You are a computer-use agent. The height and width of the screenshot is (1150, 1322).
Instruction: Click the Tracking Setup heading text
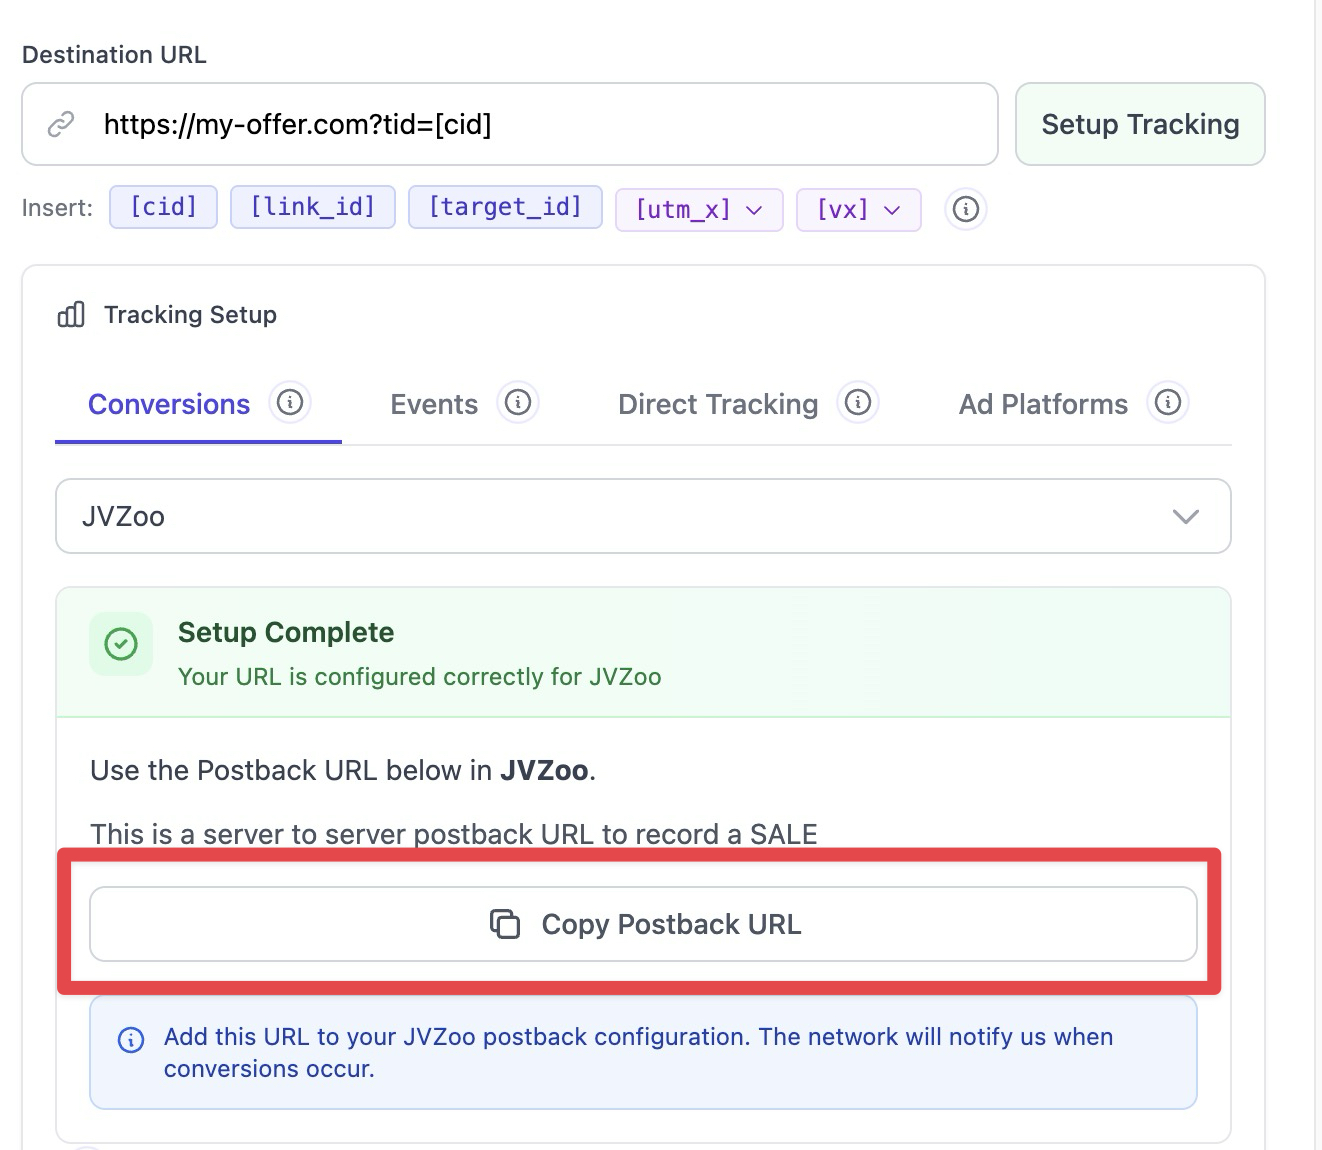pos(190,315)
